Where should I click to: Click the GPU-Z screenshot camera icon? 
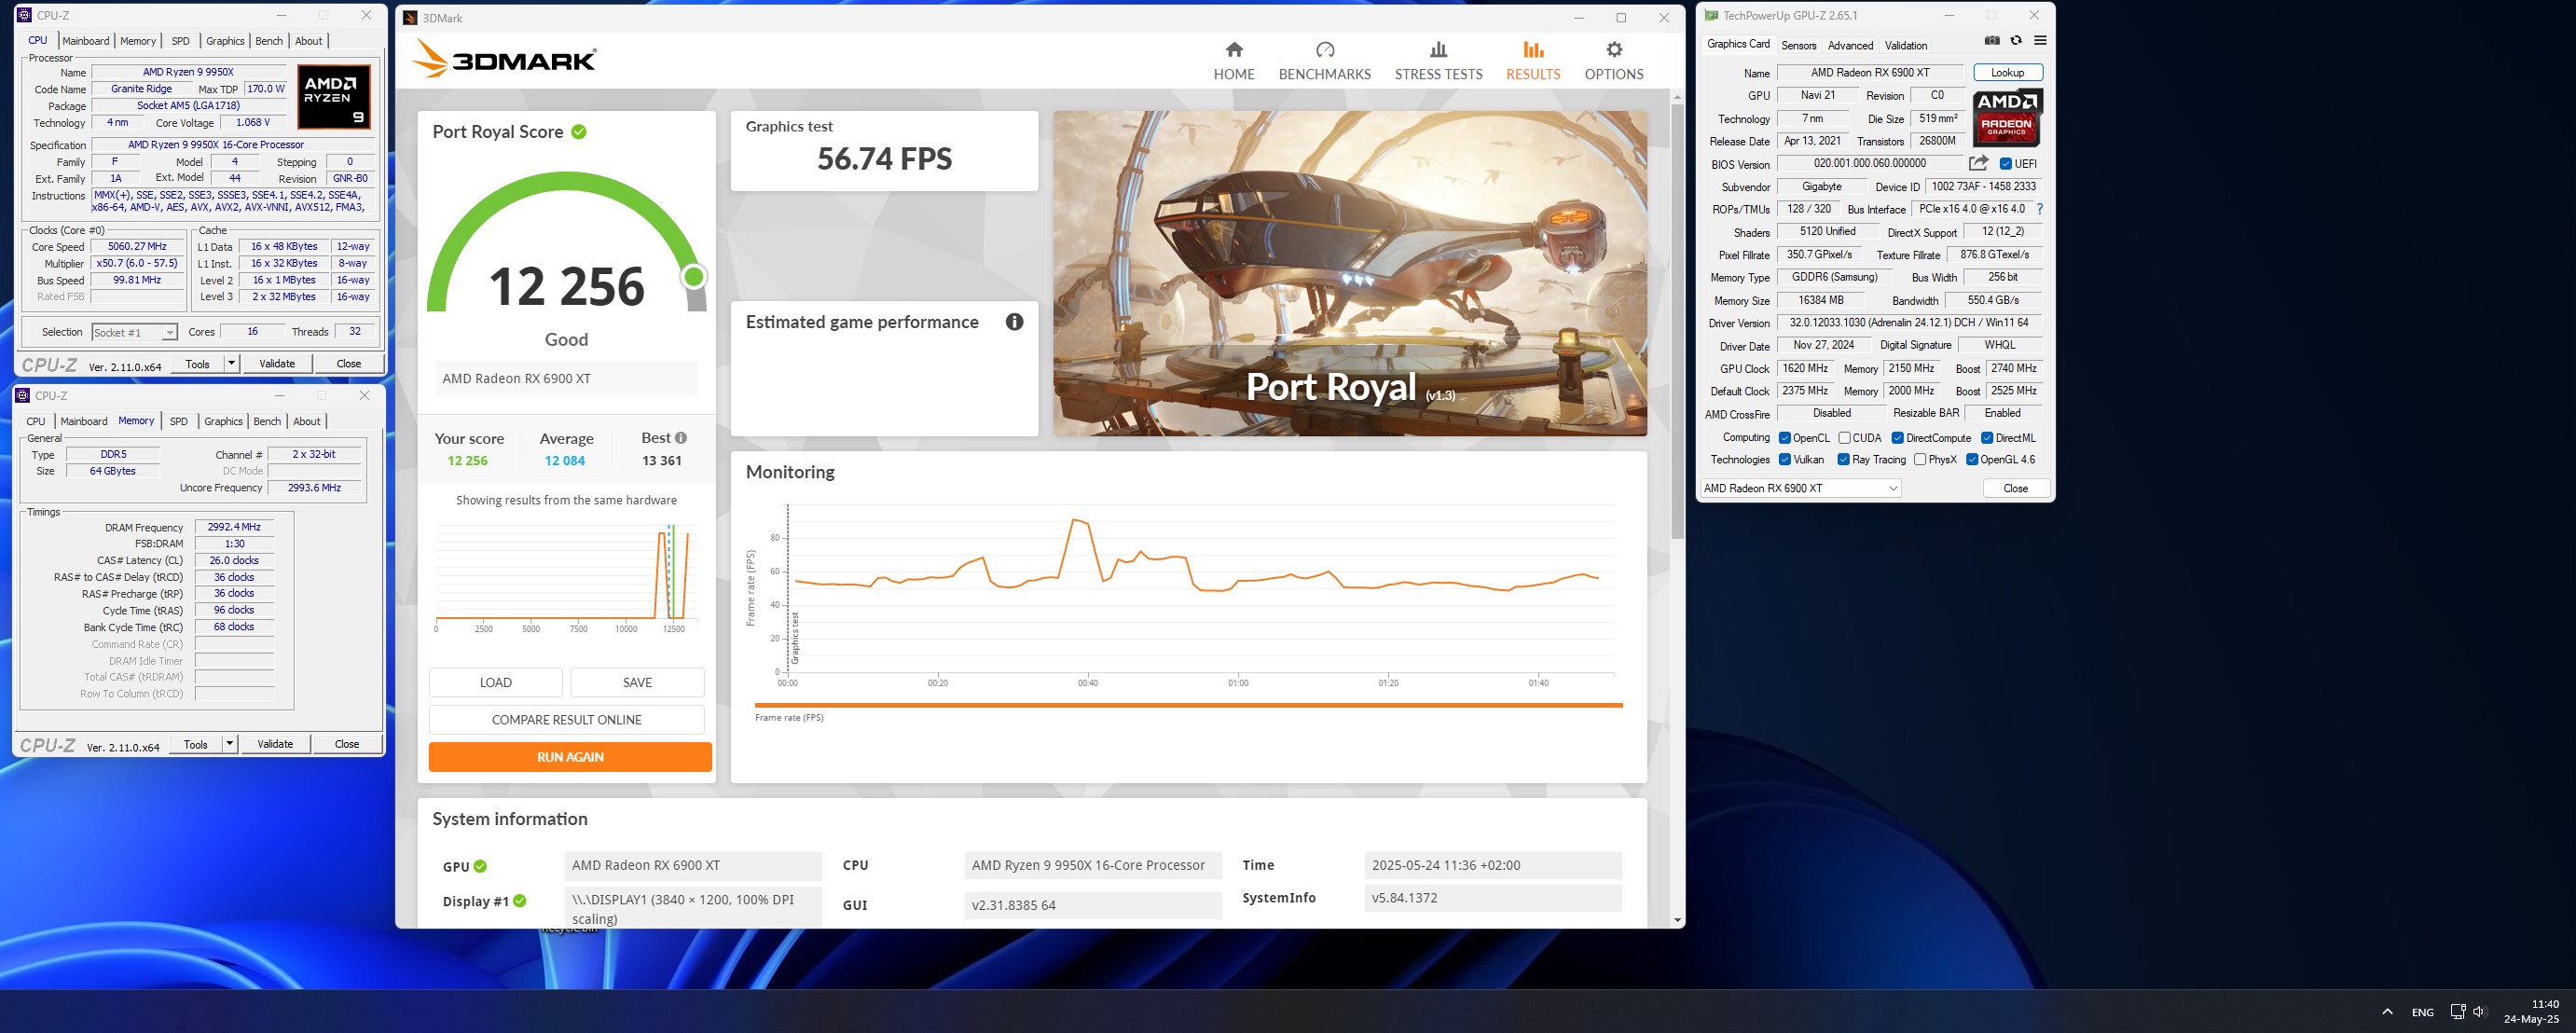1992,41
